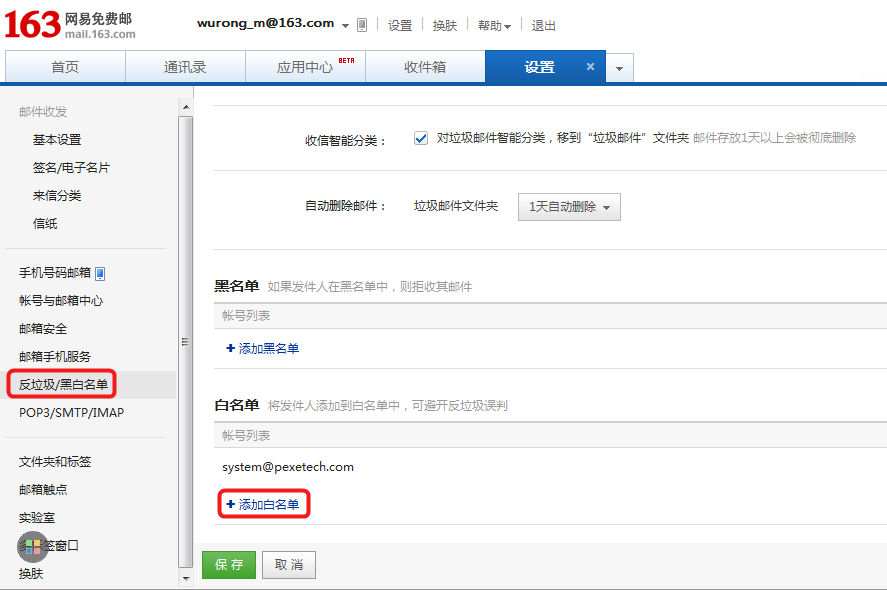
Task: Click the 取消 button
Action: (x=289, y=565)
